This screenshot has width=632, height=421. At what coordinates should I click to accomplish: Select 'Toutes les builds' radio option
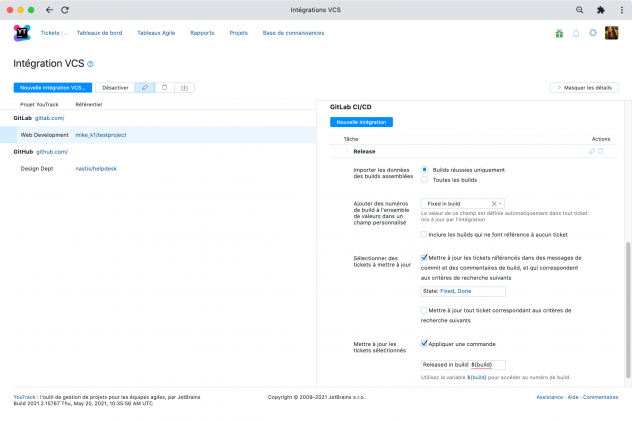point(425,180)
